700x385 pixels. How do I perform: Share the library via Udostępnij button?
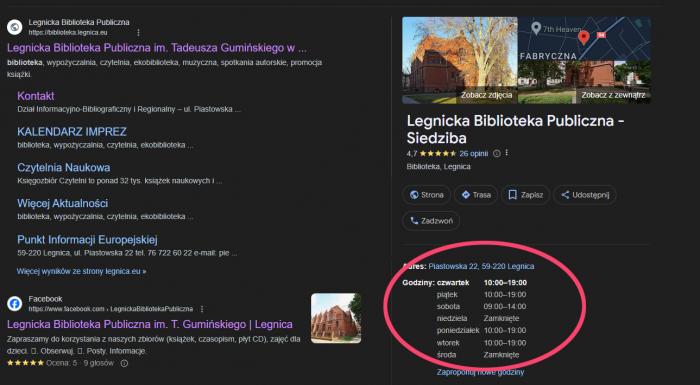point(585,195)
